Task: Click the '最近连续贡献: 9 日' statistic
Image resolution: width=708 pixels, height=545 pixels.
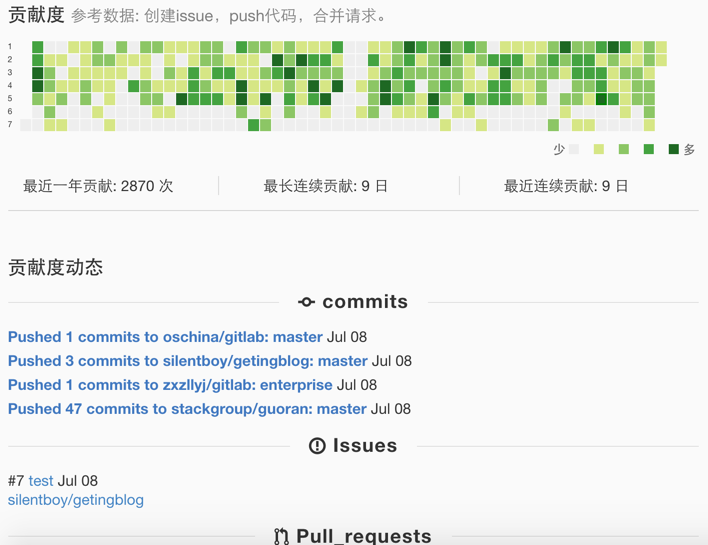Action: pyautogui.click(x=566, y=186)
